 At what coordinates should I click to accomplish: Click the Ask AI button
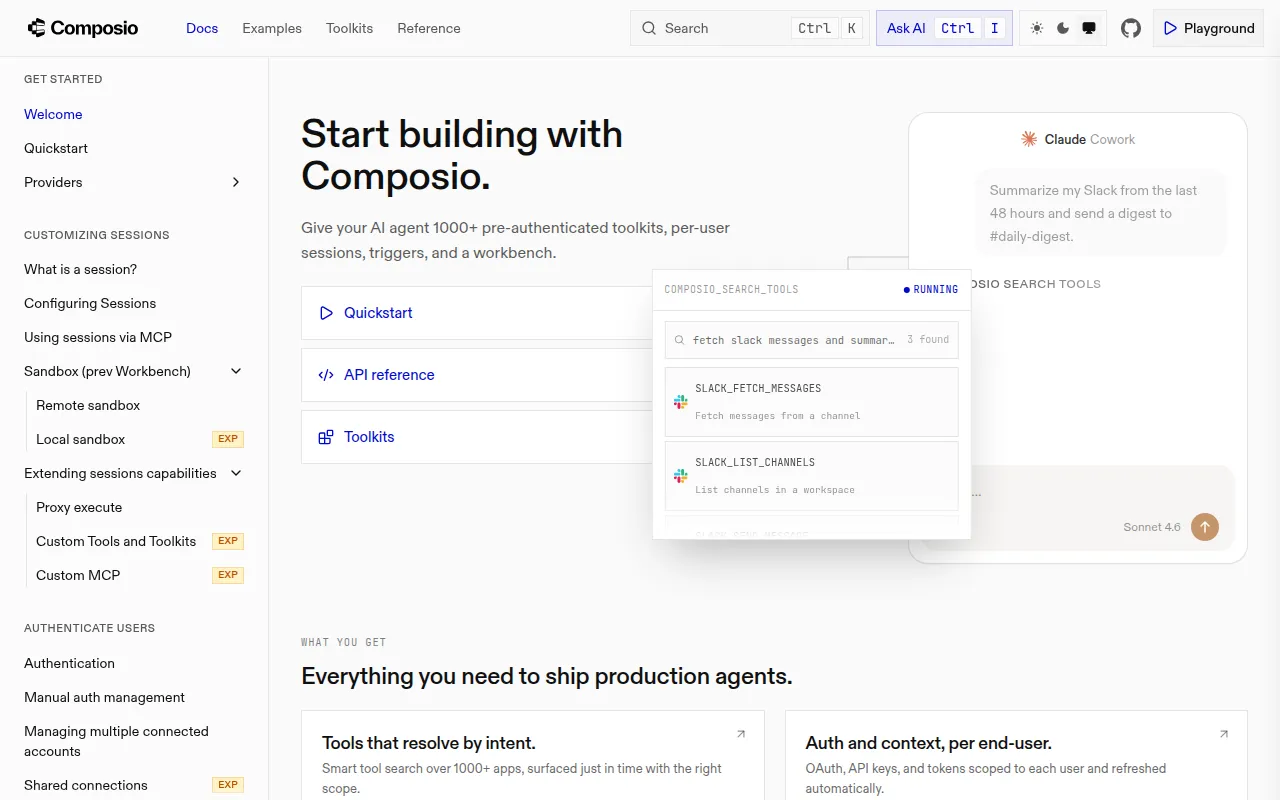(x=944, y=28)
